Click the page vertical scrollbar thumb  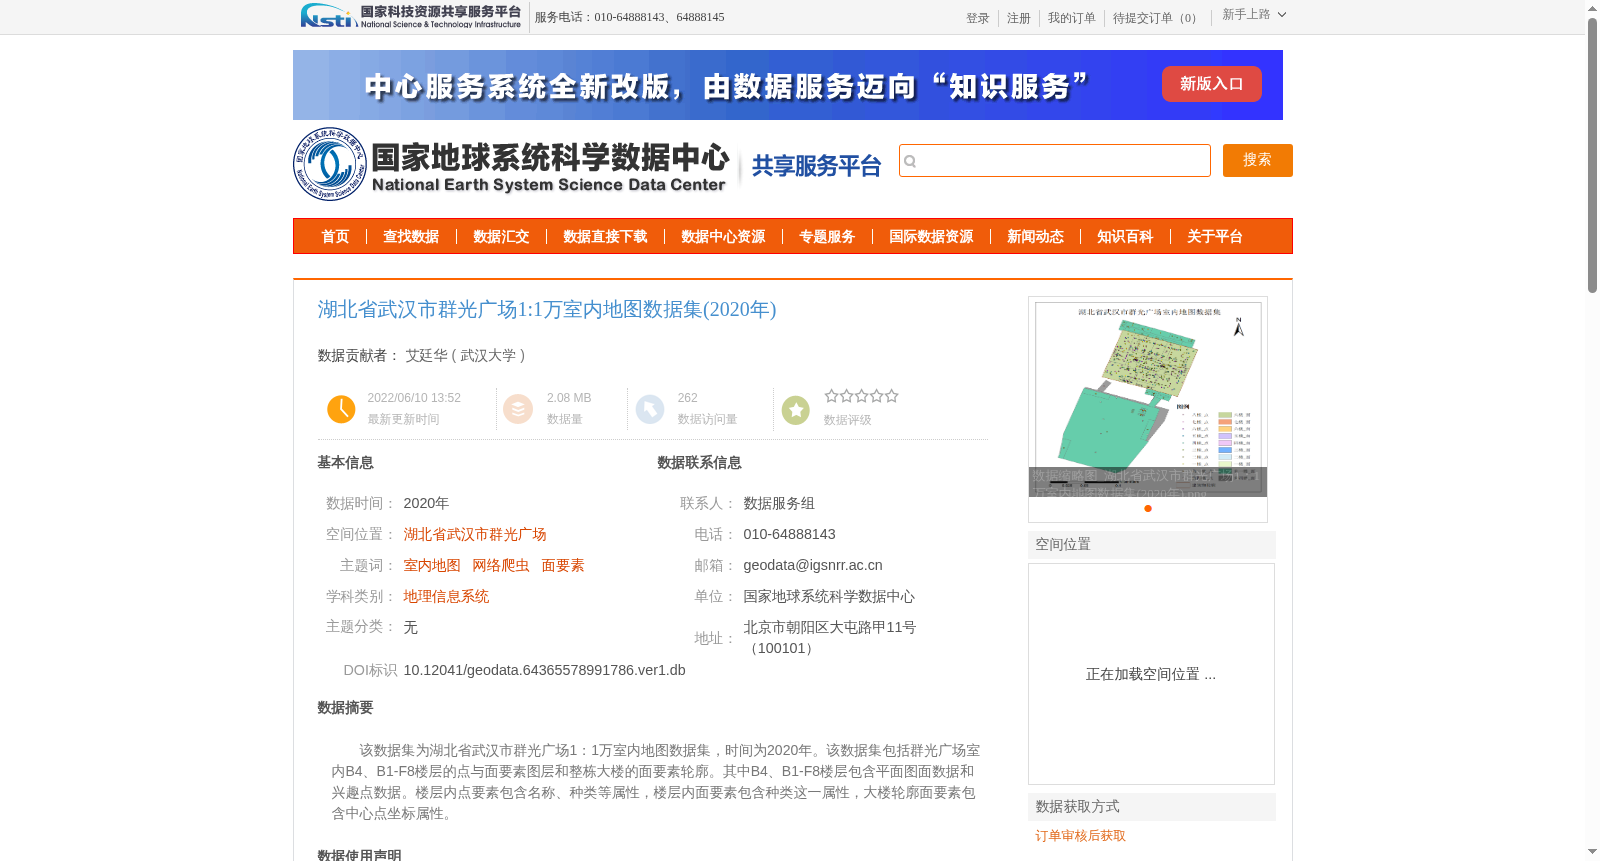click(1593, 155)
